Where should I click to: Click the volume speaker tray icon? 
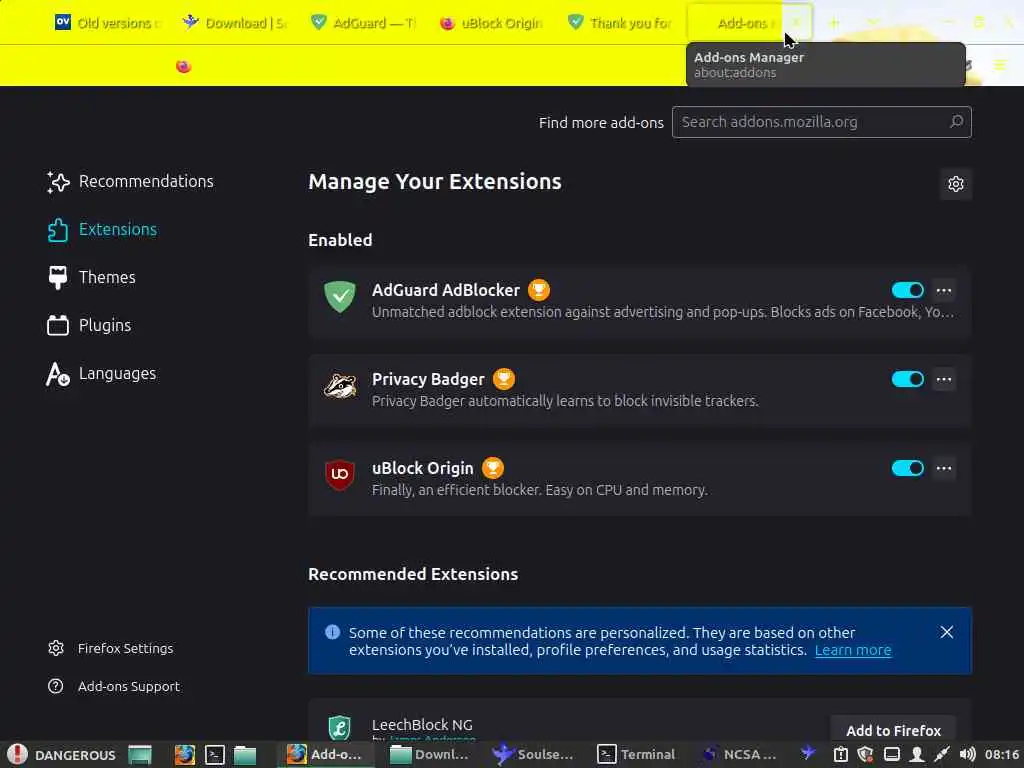tap(967, 754)
